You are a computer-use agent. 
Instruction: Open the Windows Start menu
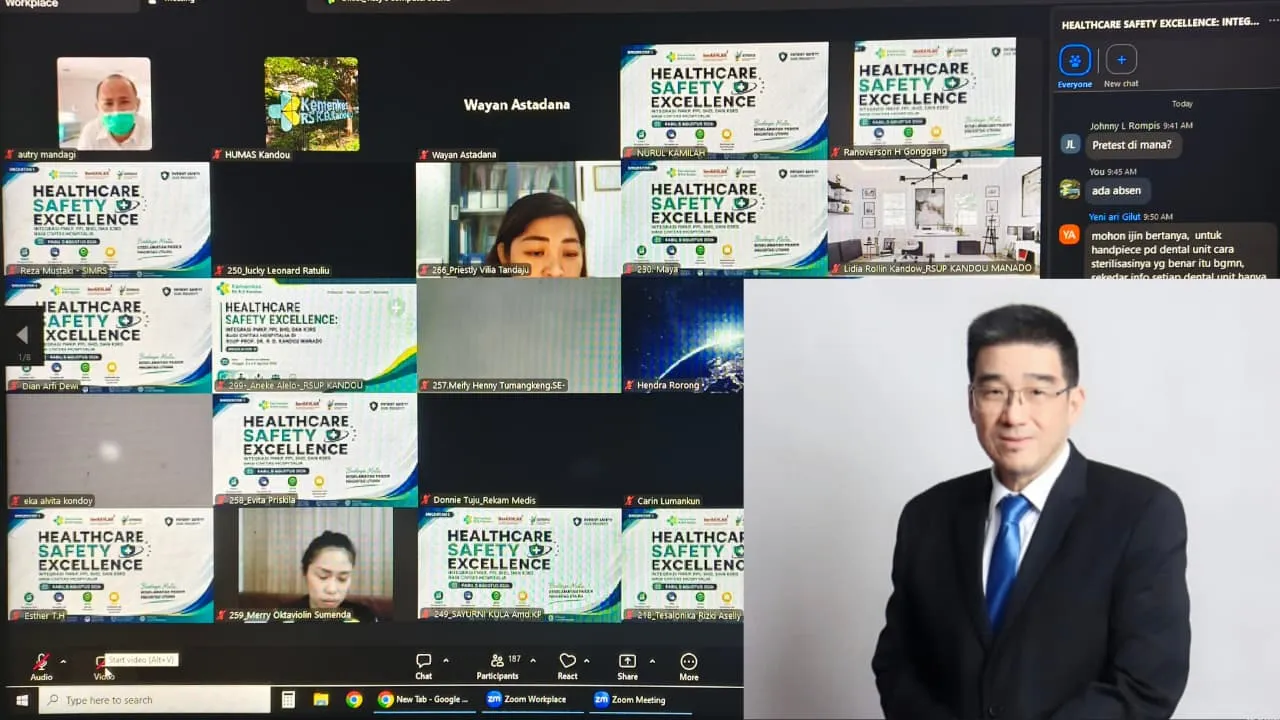[x=20, y=700]
